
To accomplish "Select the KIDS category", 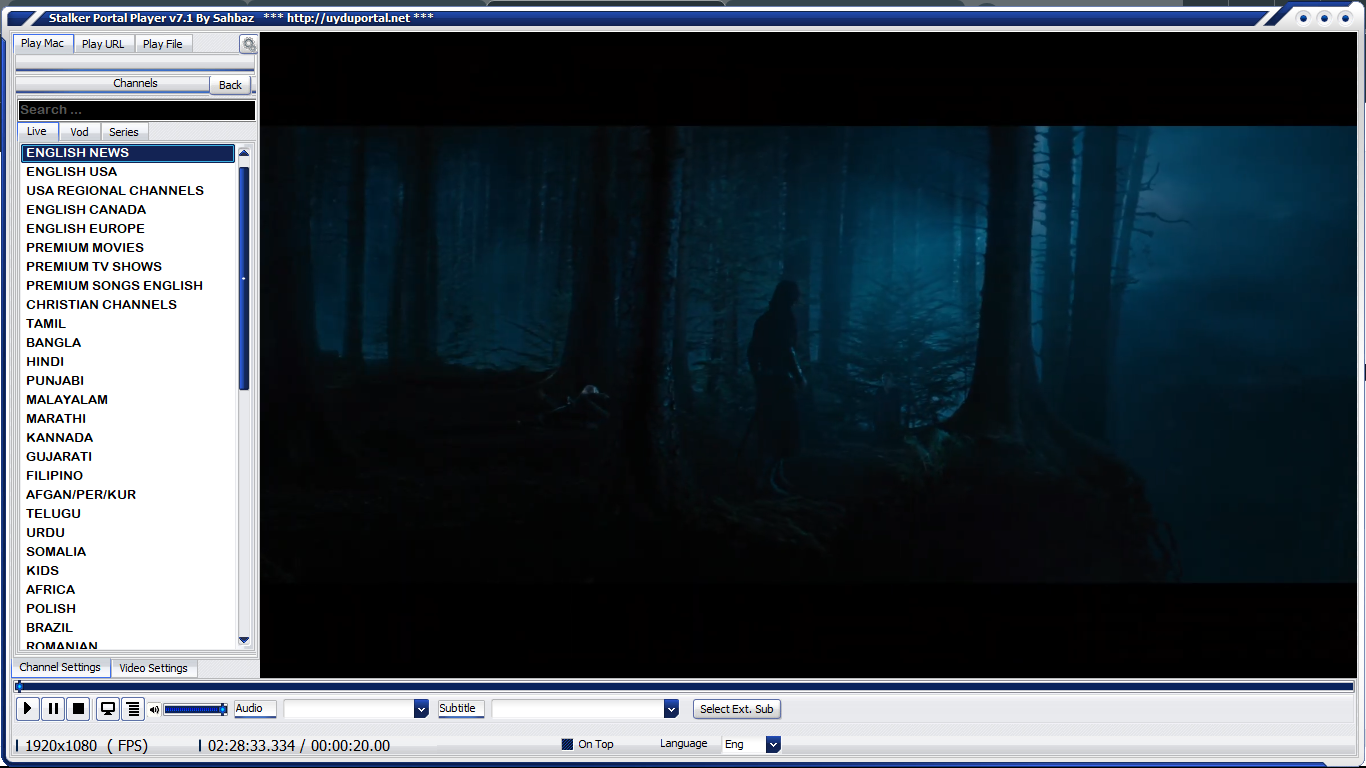I will point(128,571).
